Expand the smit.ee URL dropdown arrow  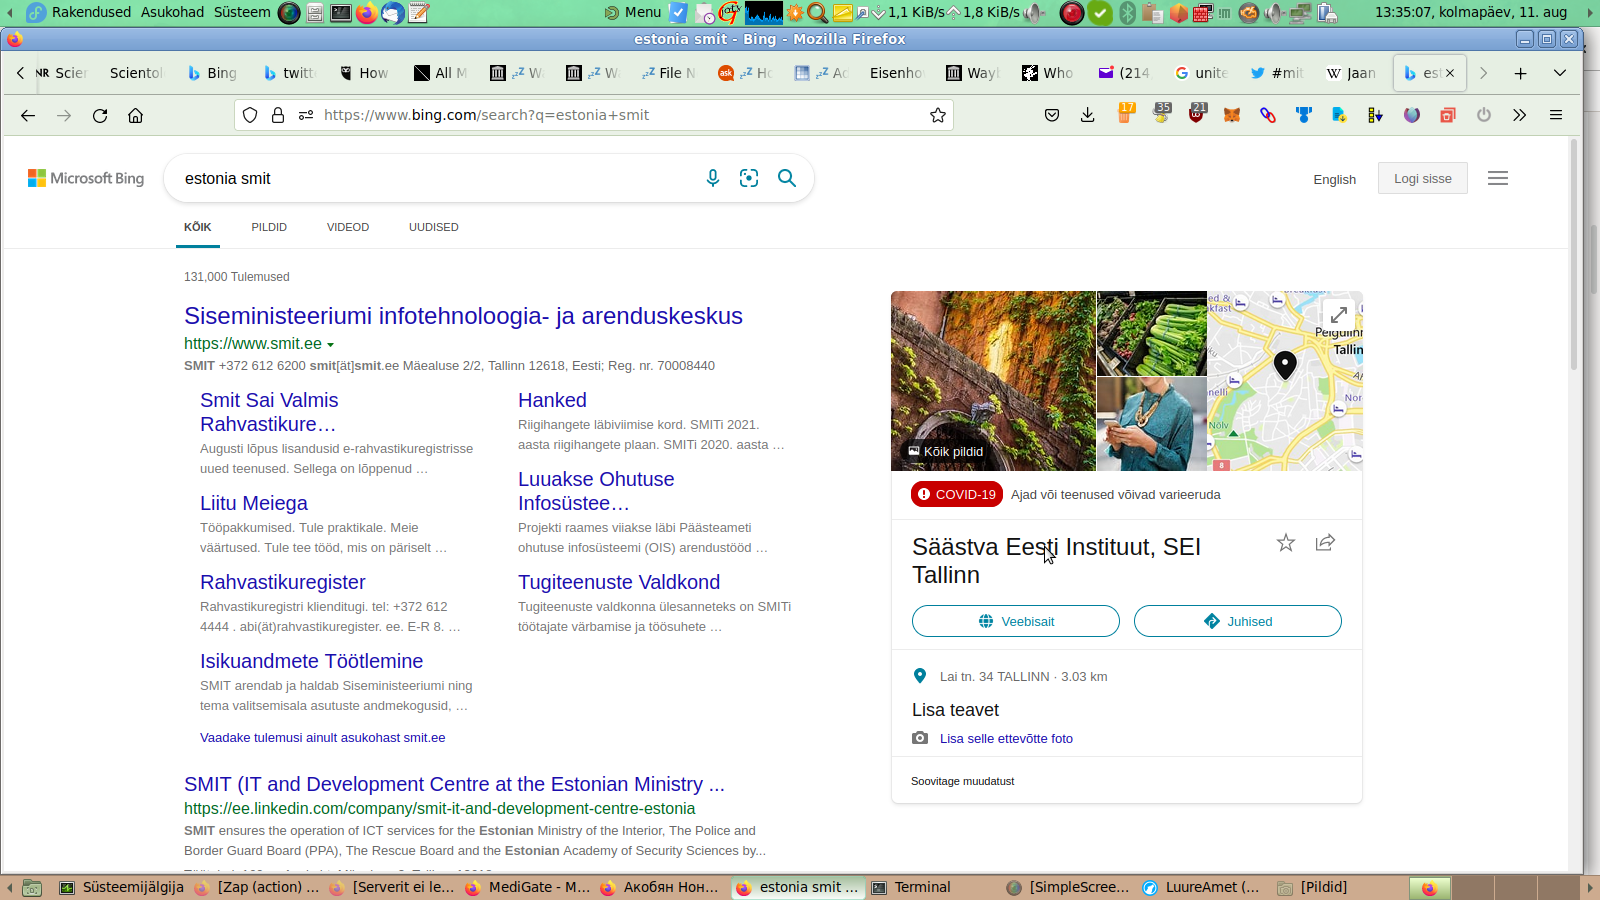click(330, 345)
